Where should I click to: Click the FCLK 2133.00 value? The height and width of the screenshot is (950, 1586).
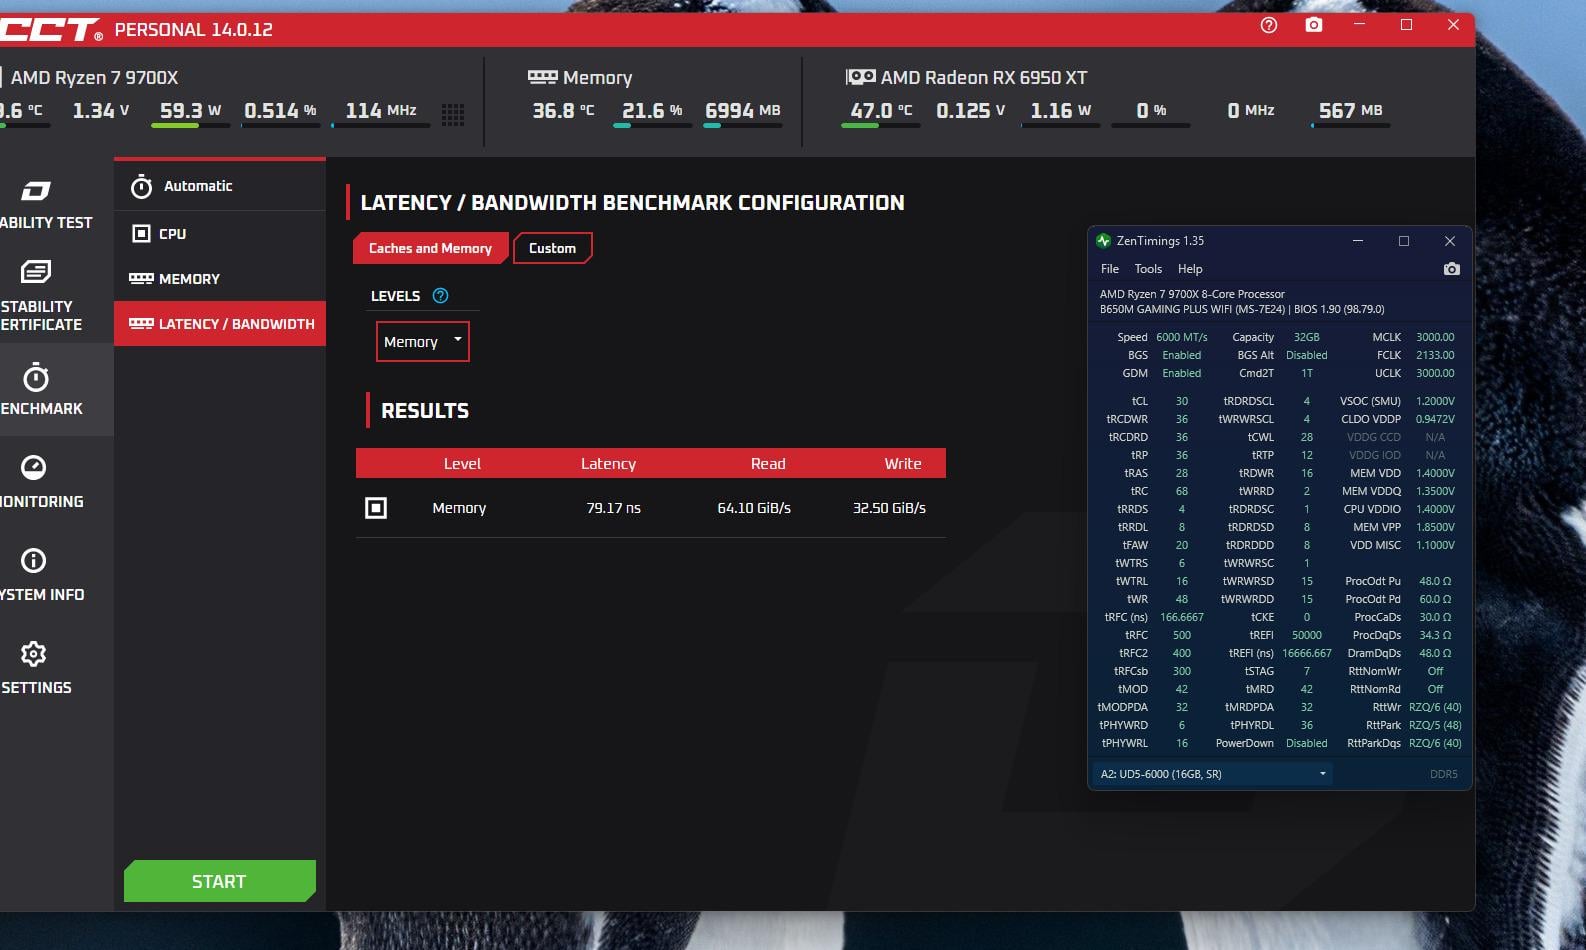(x=1435, y=355)
